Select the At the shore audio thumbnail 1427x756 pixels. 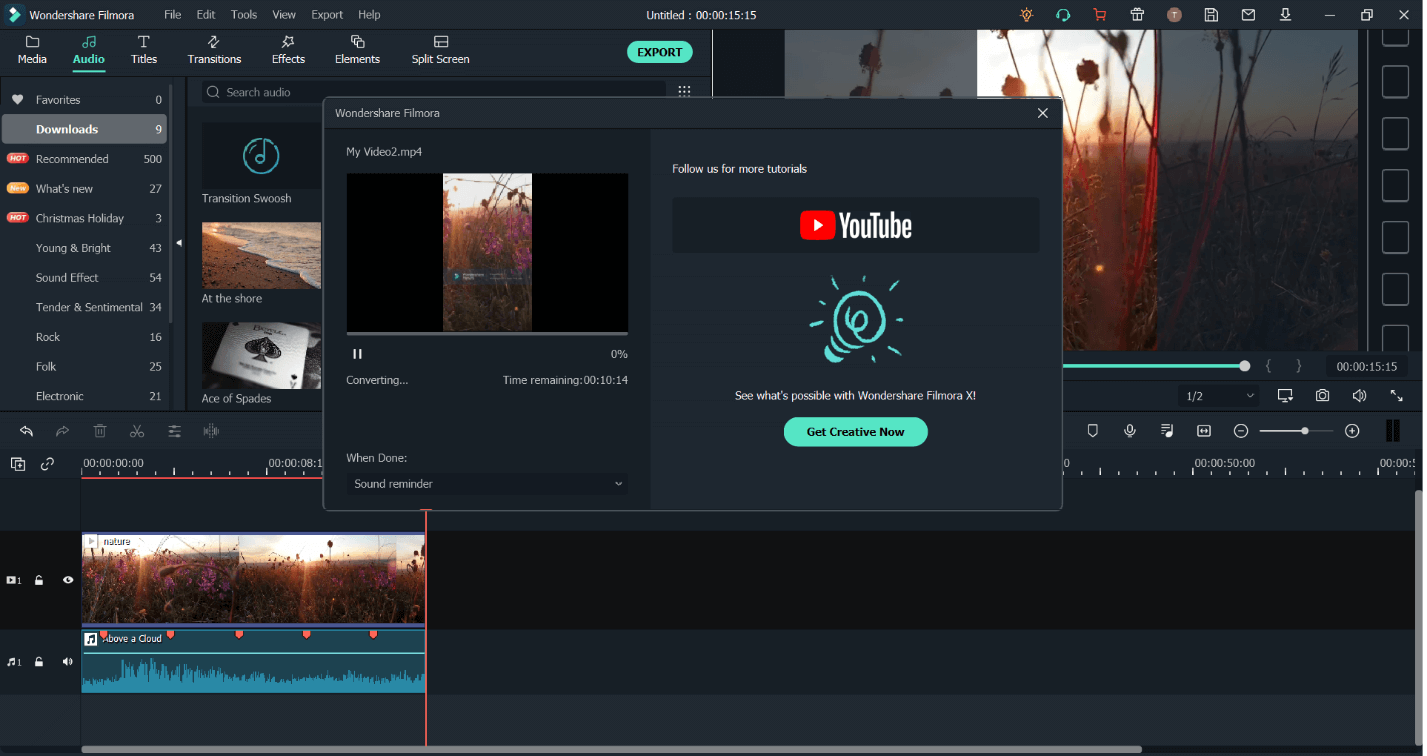[261, 256]
